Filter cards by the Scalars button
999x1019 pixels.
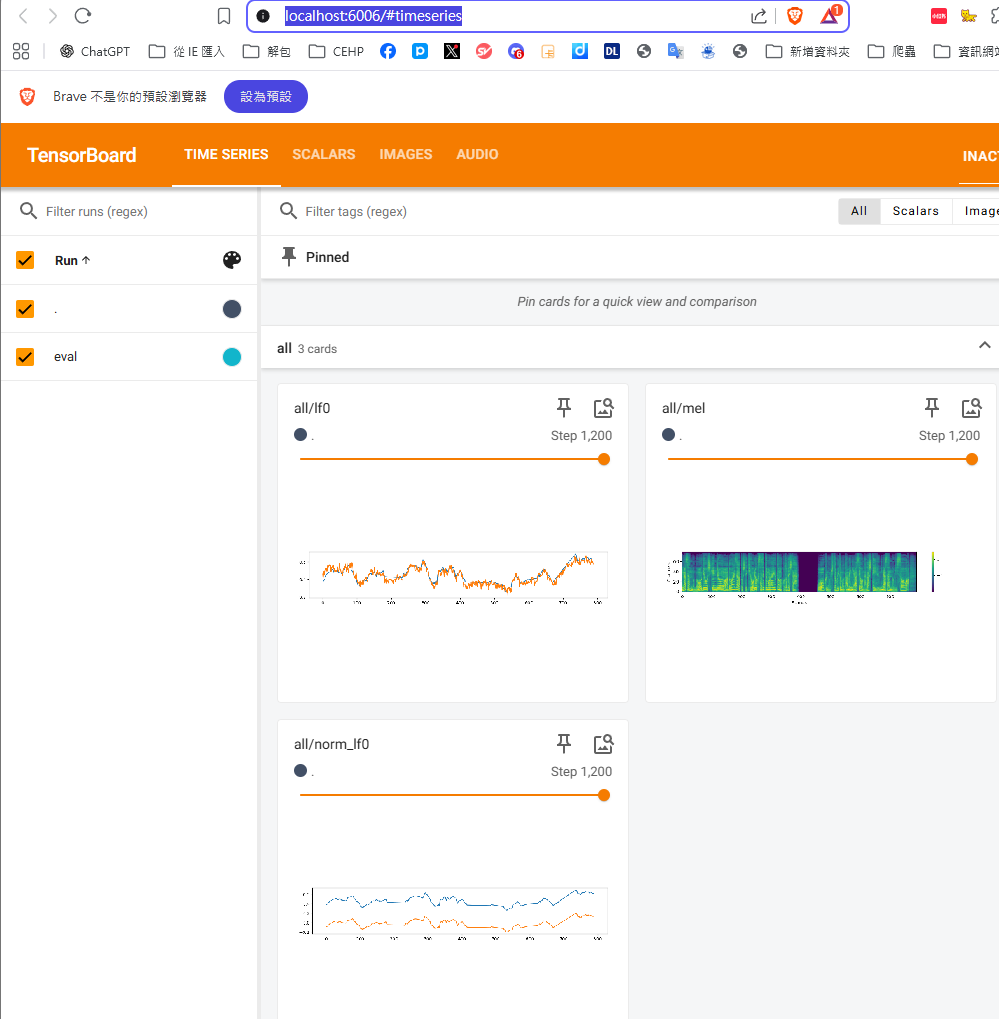click(x=915, y=211)
